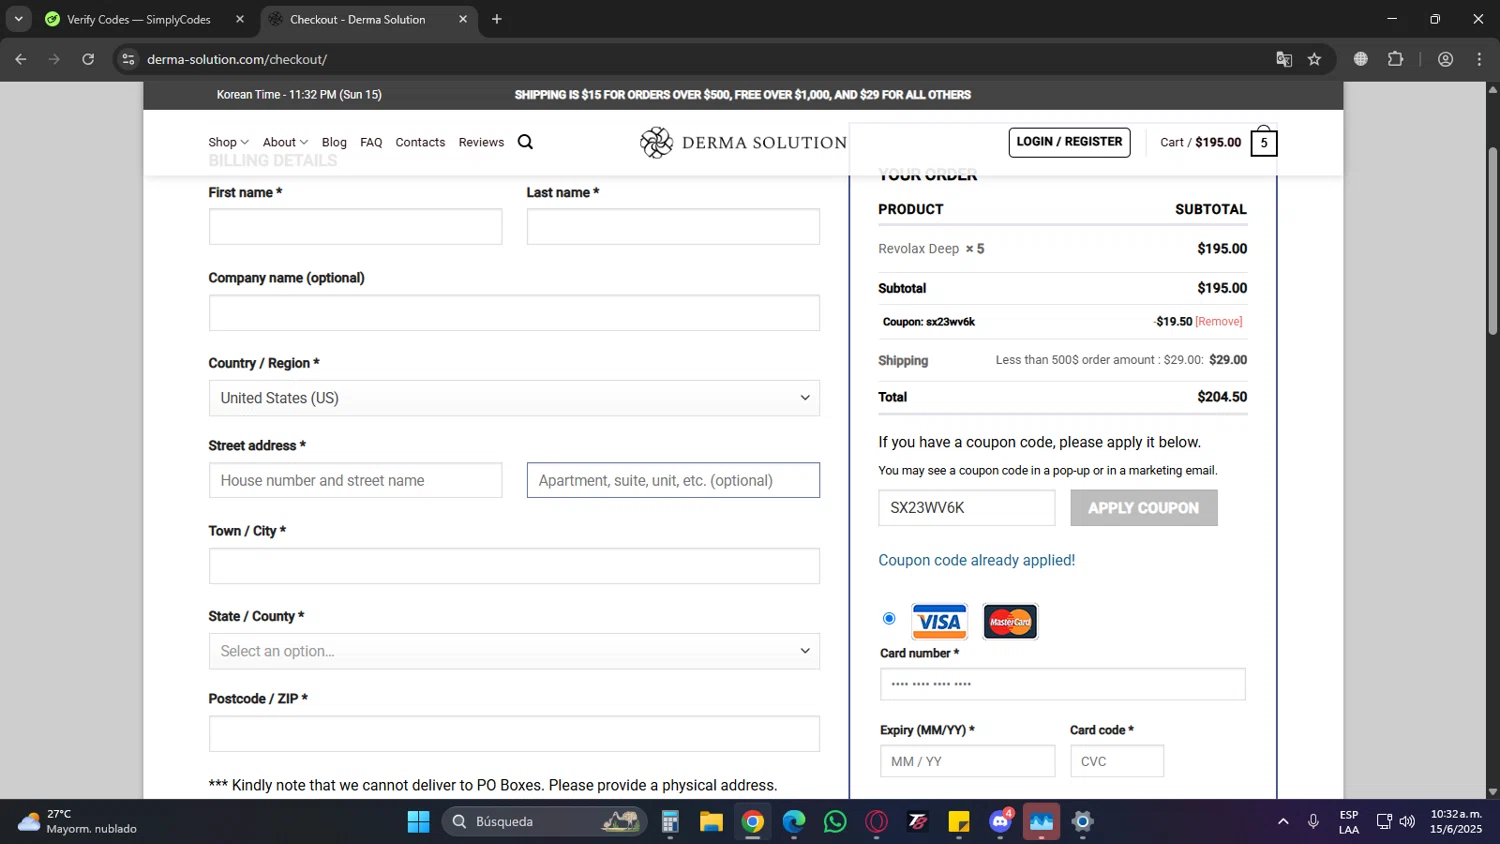Reload the checkout page
The height and width of the screenshot is (844, 1500).
88,59
